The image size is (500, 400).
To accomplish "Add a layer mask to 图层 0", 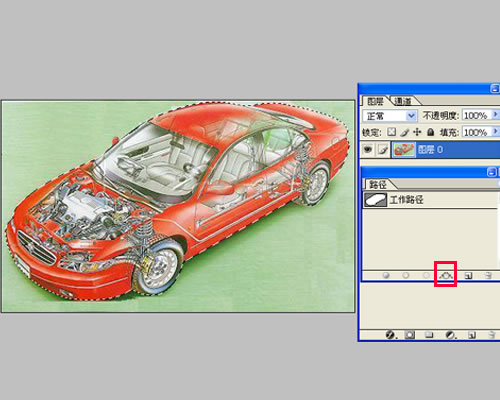I will tap(410, 335).
